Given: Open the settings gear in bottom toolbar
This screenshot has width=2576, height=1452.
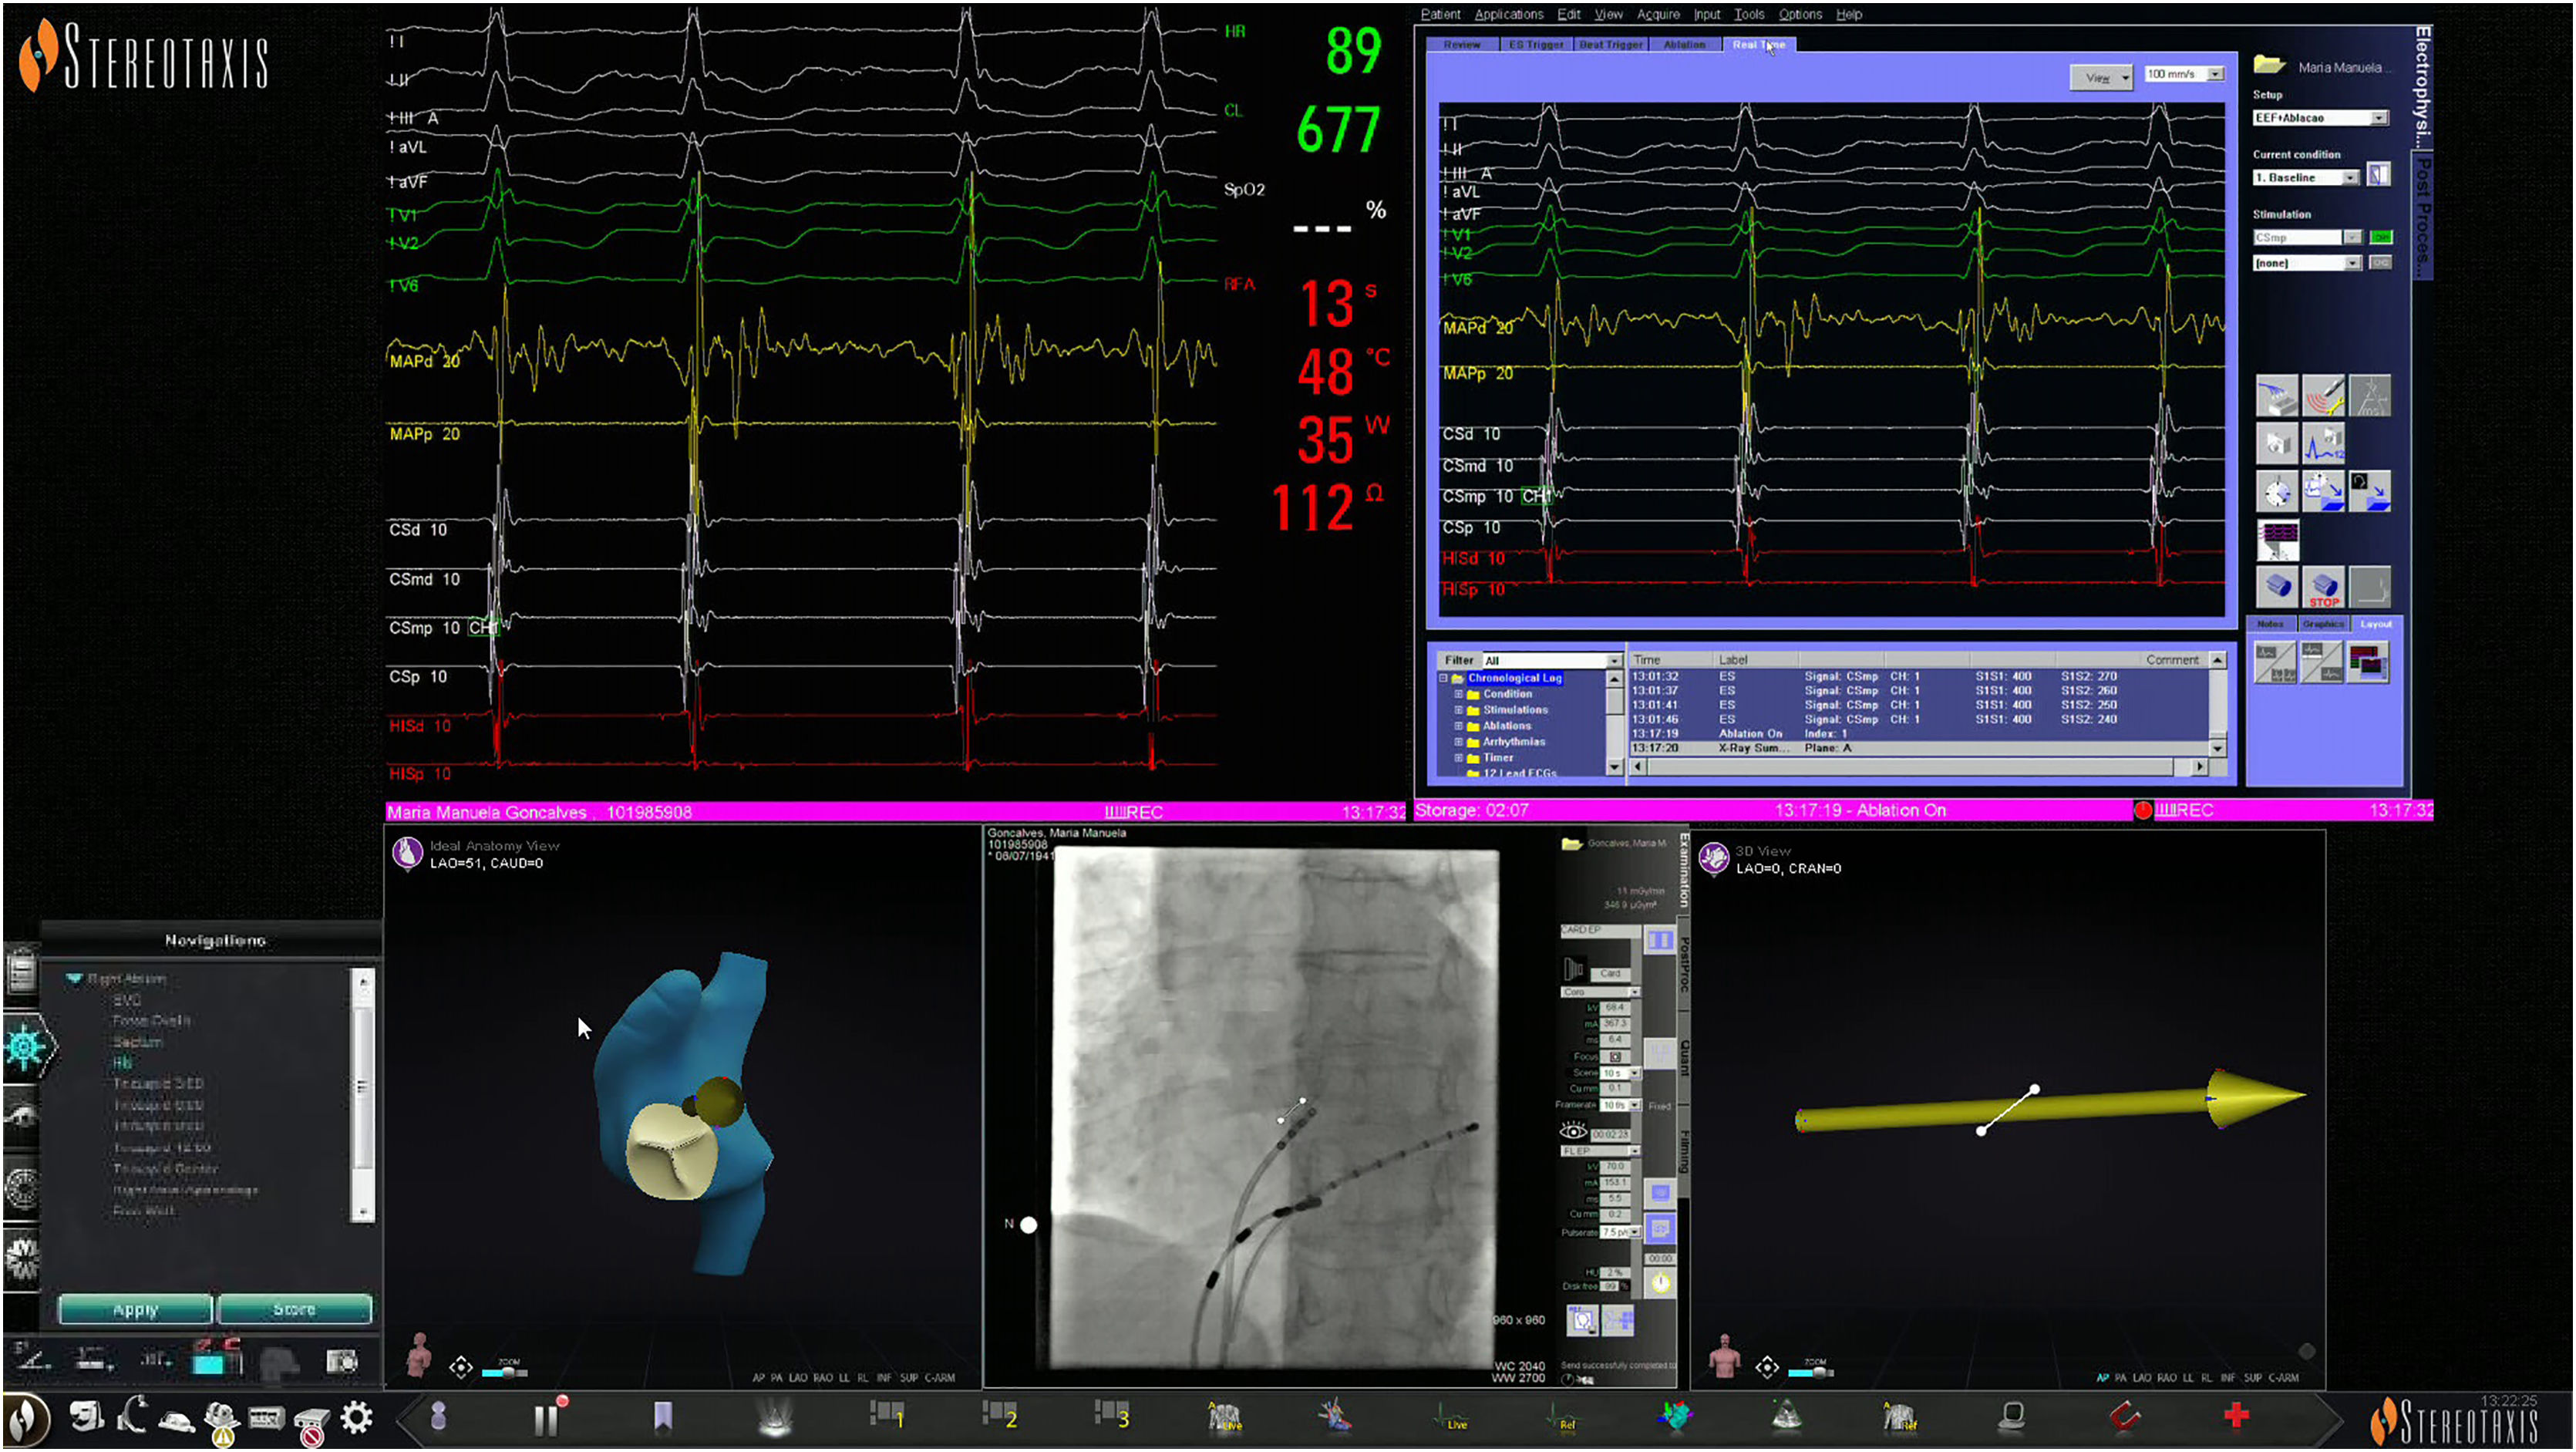Looking at the screenshot, I should pyautogui.click(x=356, y=1417).
